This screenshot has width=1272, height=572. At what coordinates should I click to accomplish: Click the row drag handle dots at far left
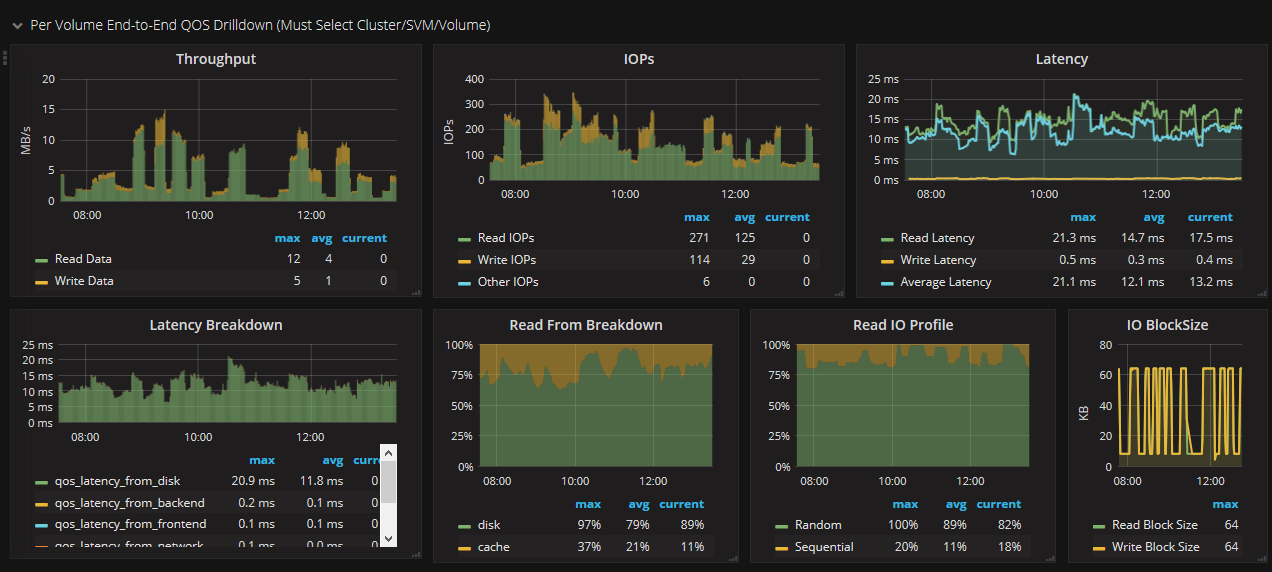(x=5, y=57)
